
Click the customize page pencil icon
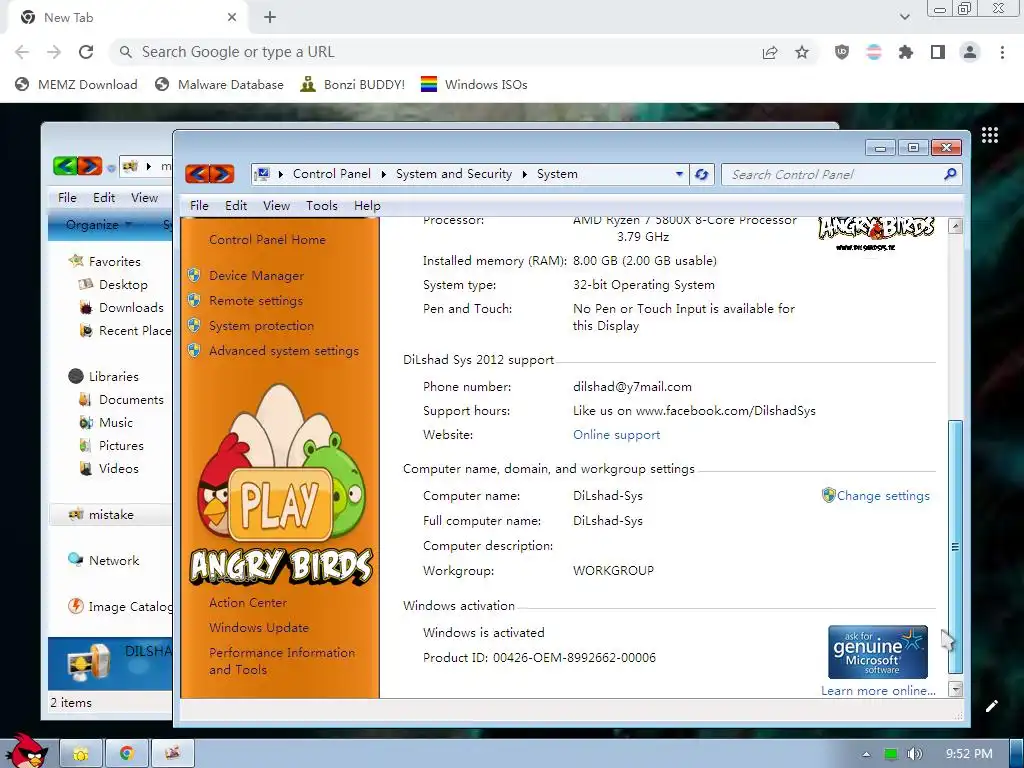[x=991, y=706]
